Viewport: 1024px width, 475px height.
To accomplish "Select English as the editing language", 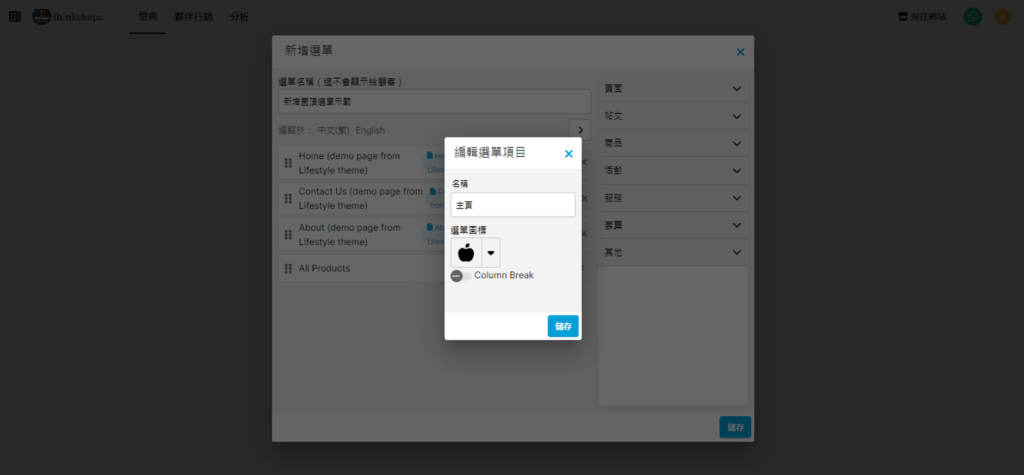I will (x=370, y=130).
